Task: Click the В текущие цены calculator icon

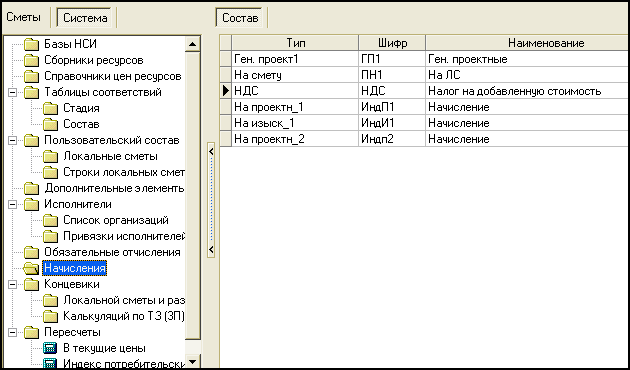Action: click(50, 348)
